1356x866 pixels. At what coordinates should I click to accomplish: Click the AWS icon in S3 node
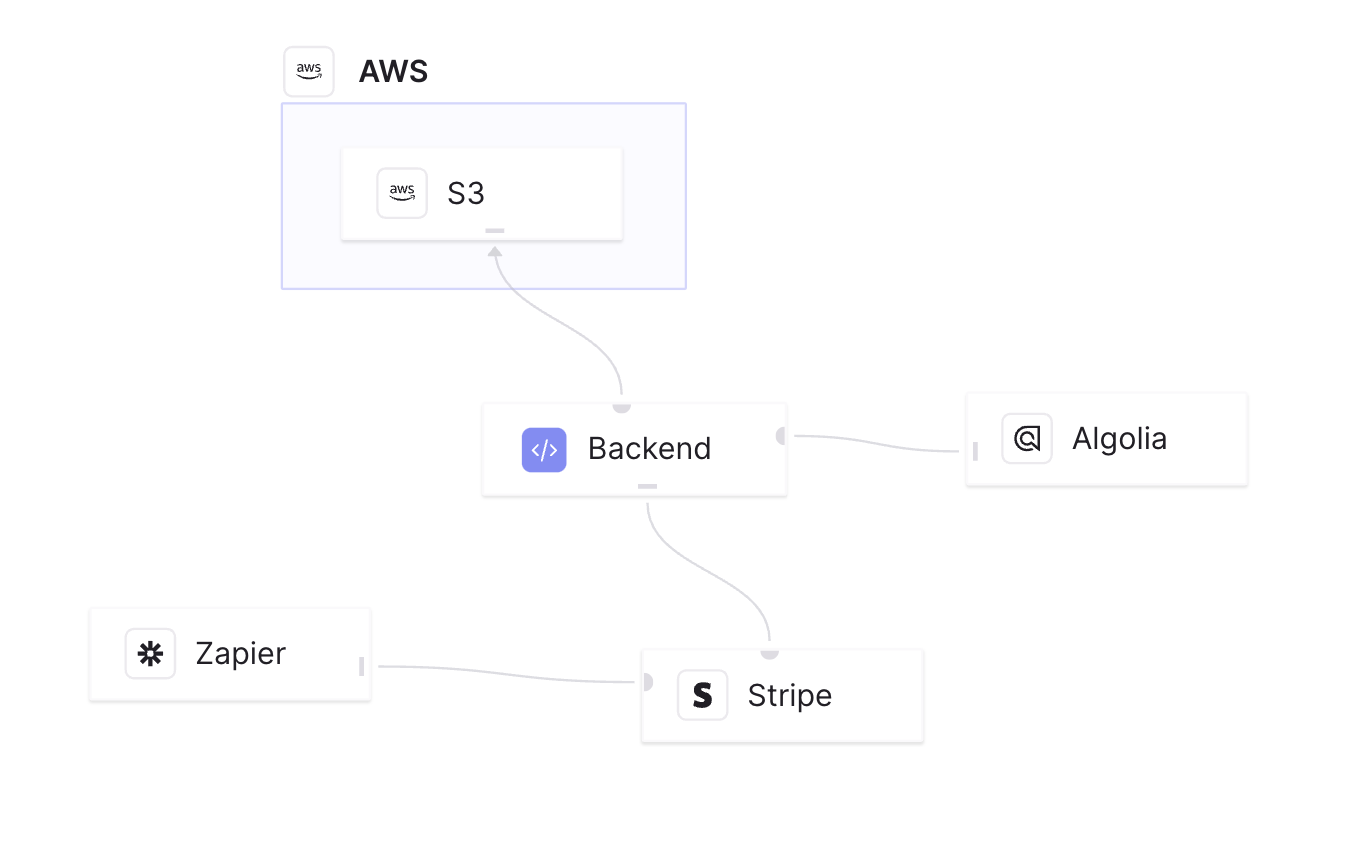[x=402, y=192]
